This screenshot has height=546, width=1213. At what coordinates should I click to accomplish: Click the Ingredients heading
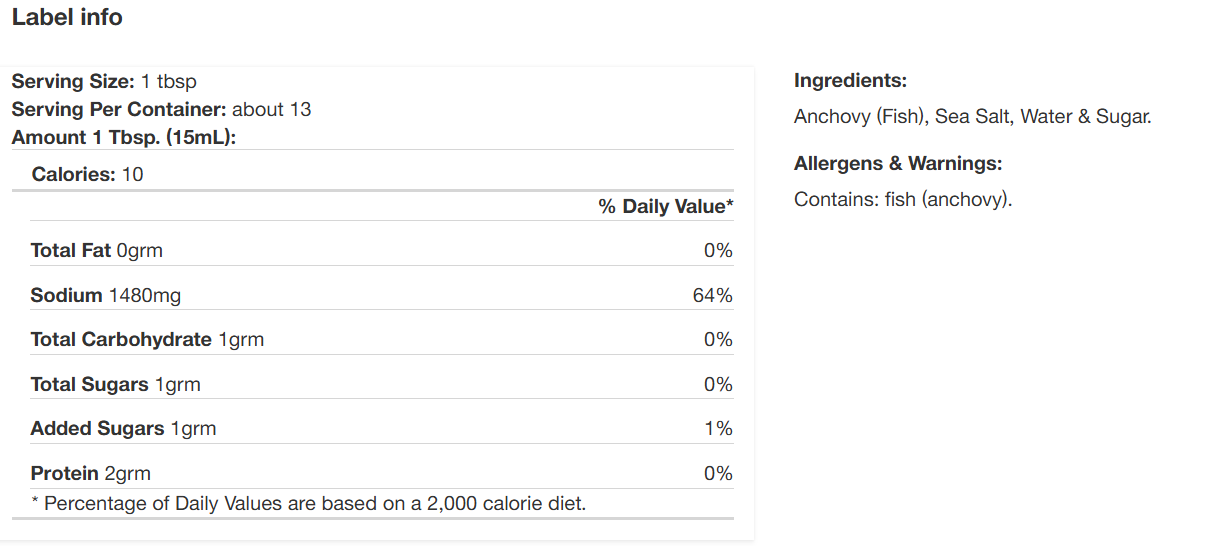click(x=850, y=81)
